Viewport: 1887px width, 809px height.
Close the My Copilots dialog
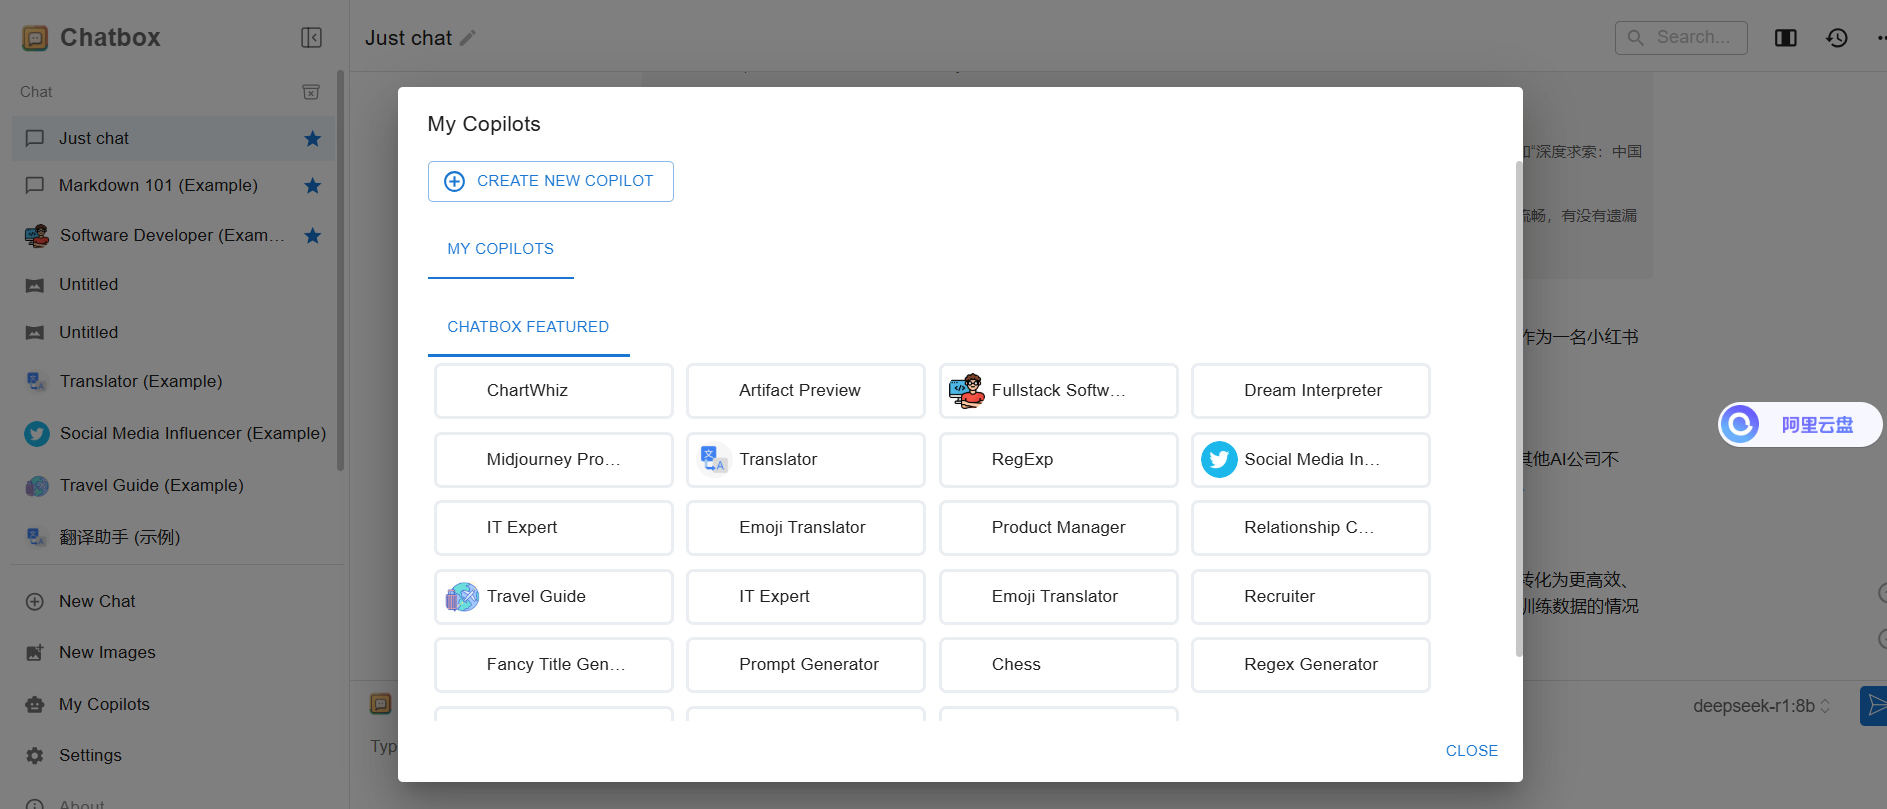(1472, 751)
